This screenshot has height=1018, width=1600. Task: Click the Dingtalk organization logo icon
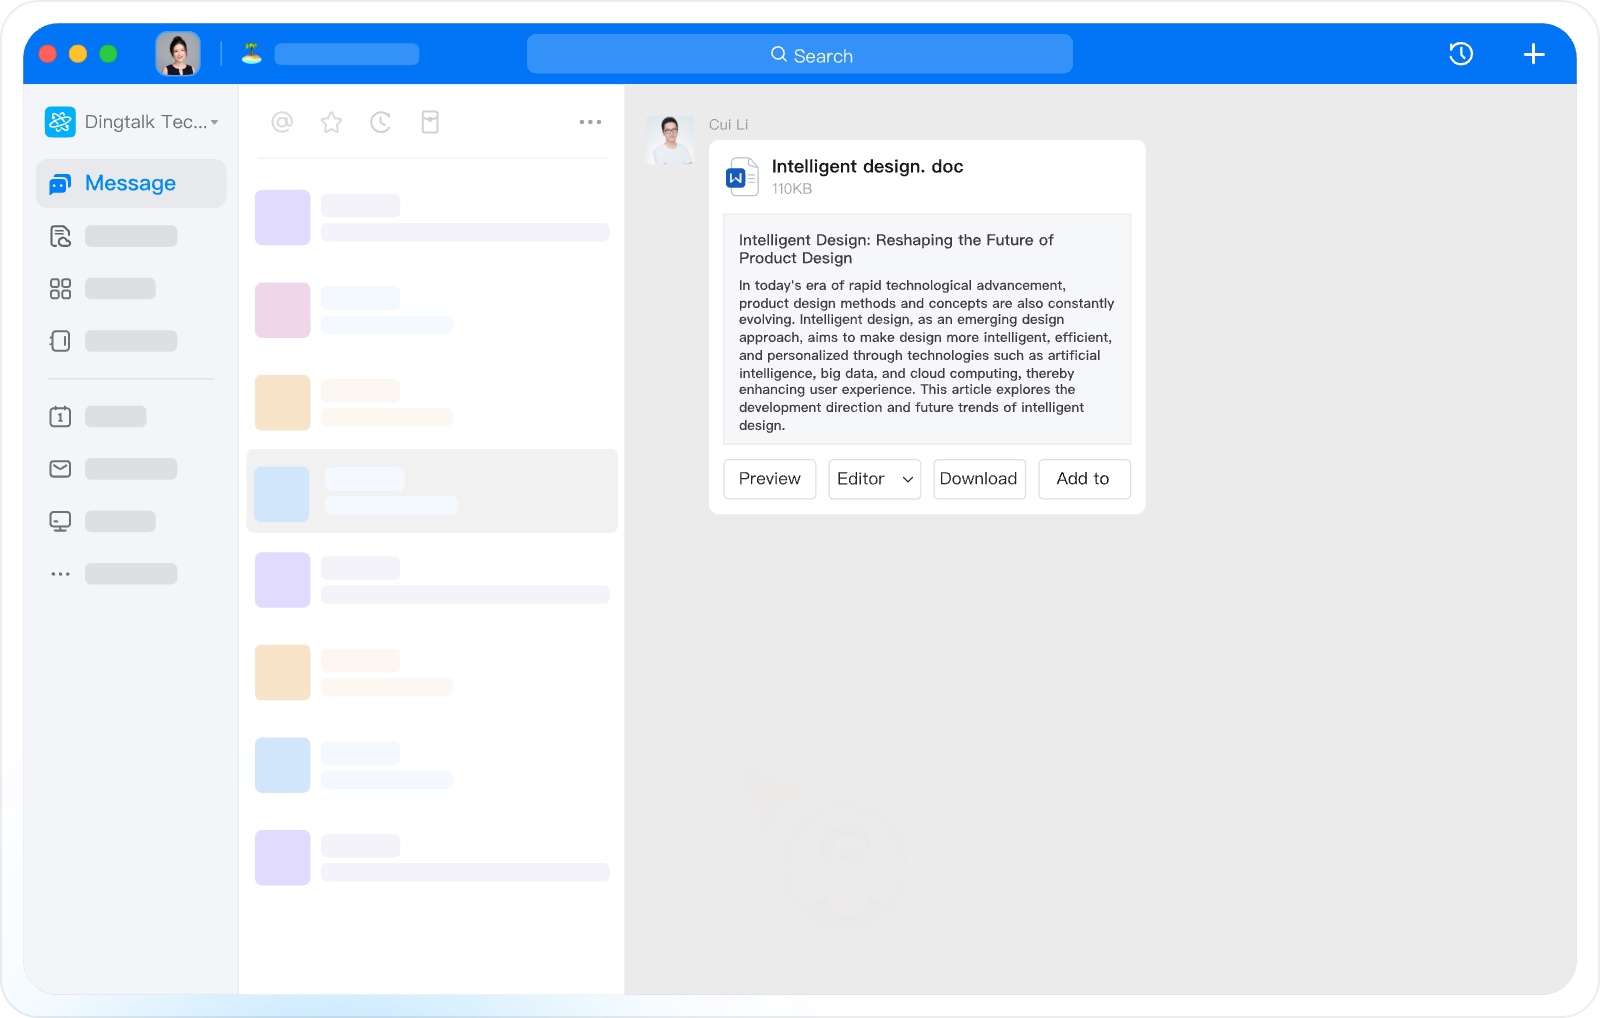[60, 122]
